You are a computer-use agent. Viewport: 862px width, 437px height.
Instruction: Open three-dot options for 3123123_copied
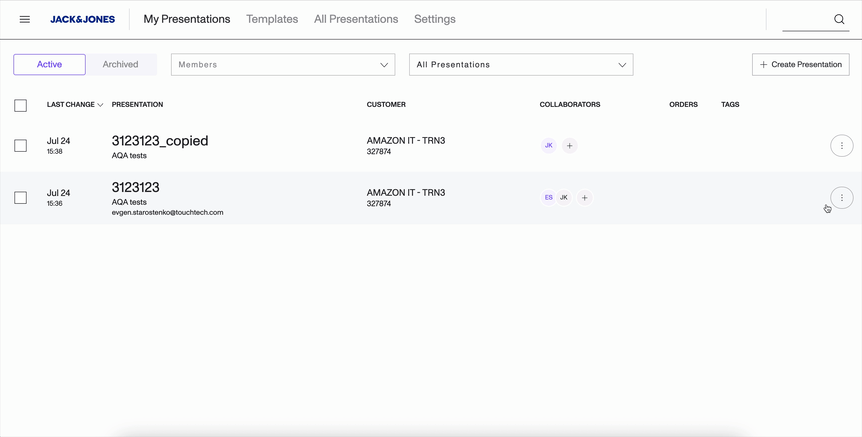click(x=842, y=146)
